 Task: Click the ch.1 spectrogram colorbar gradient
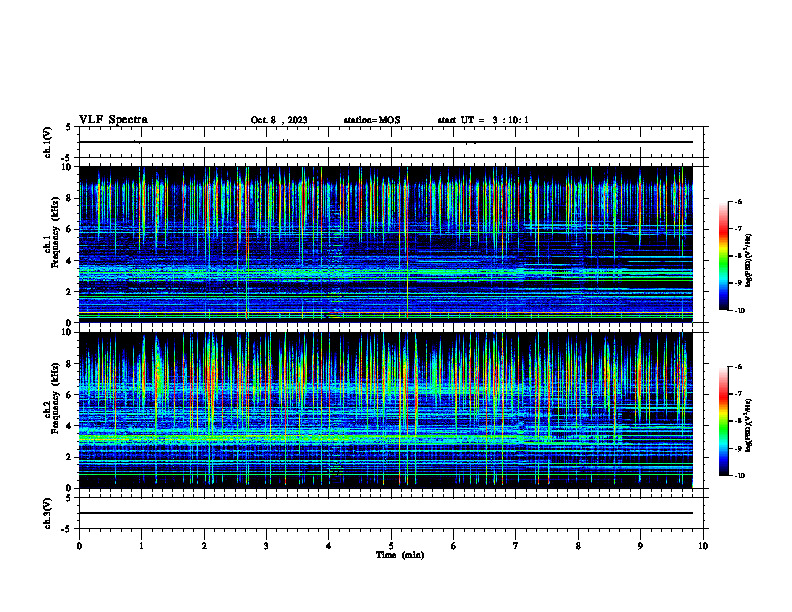[x=723, y=256]
